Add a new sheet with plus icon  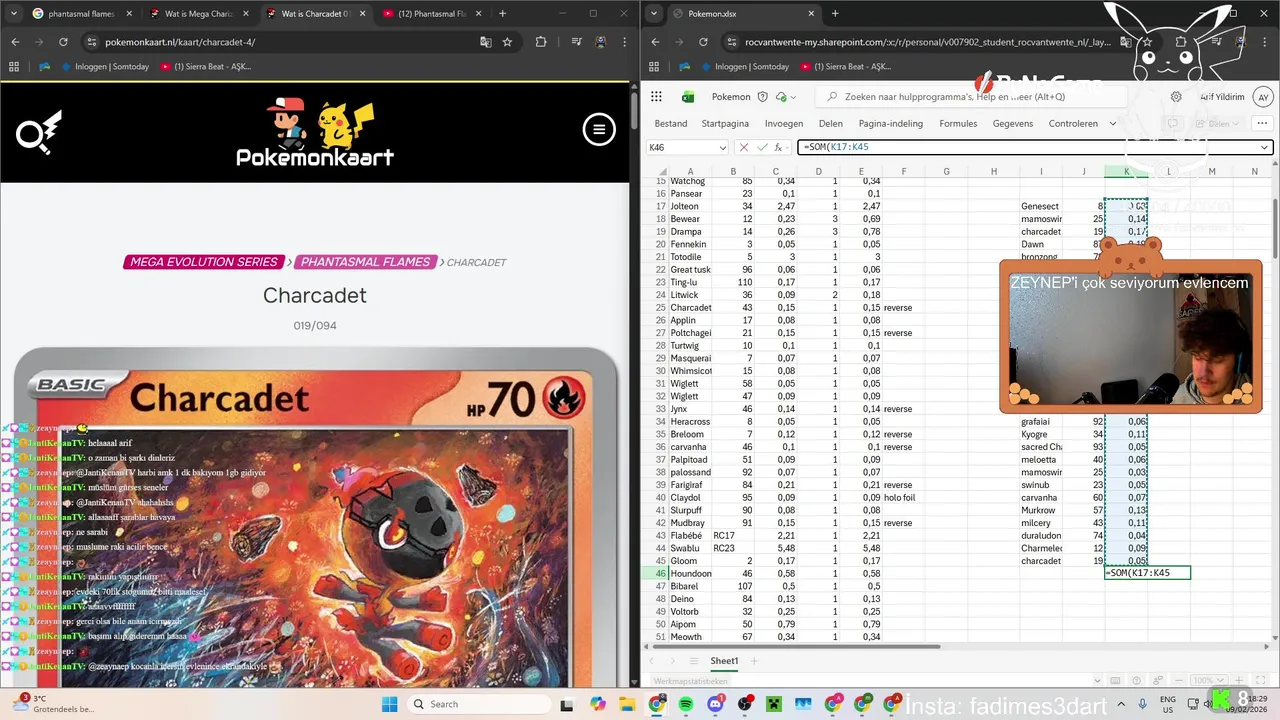[x=754, y=661]
